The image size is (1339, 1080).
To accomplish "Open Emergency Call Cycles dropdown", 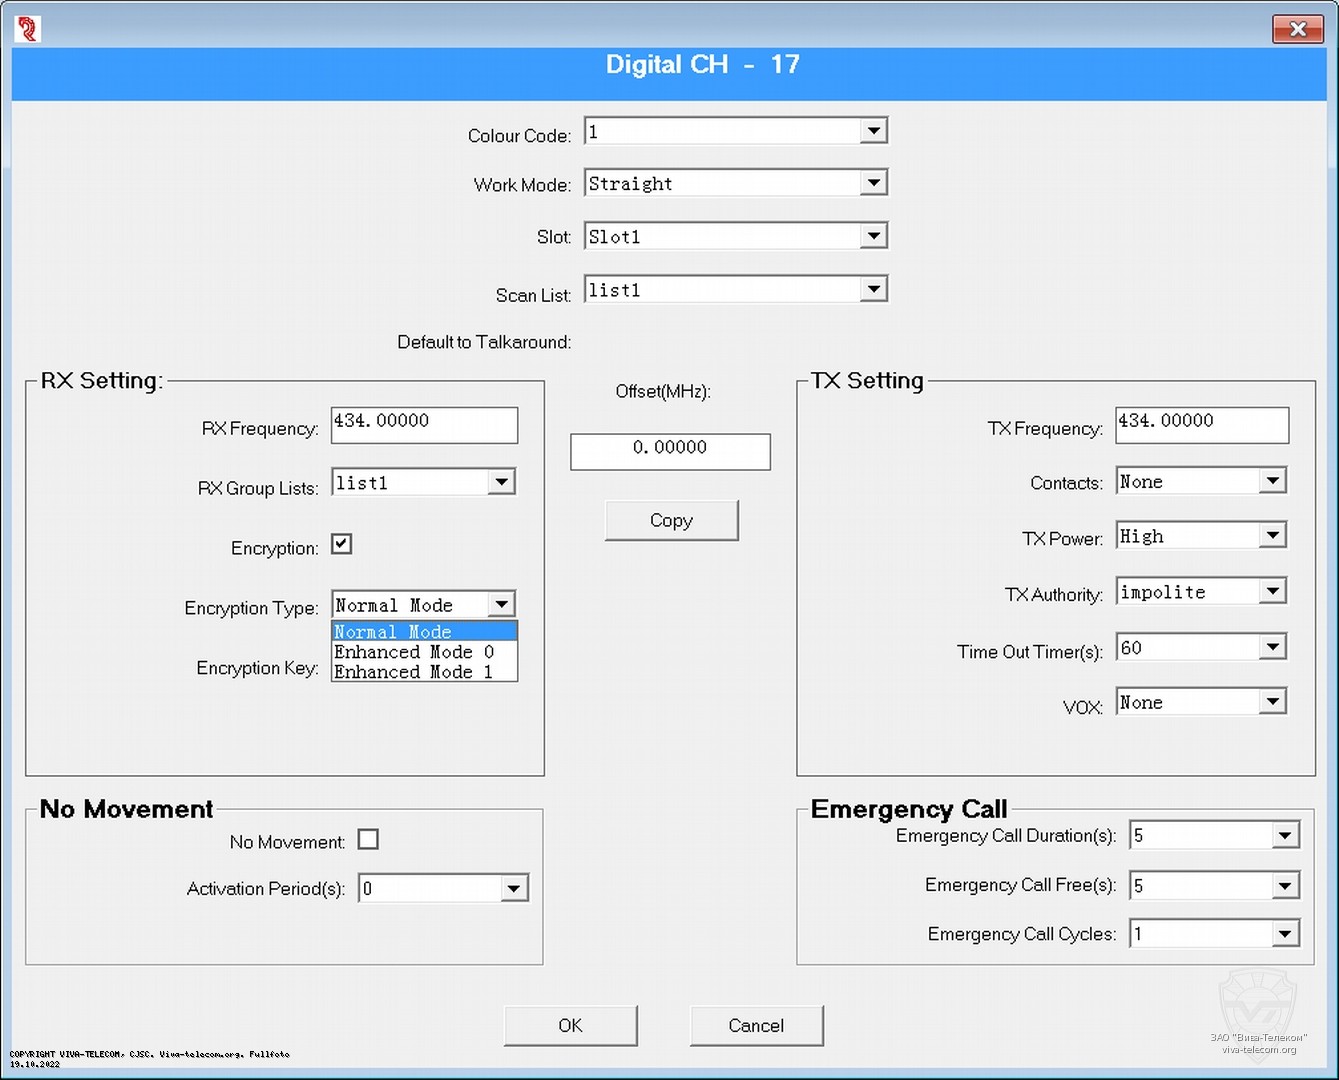I will point(1285,934).
